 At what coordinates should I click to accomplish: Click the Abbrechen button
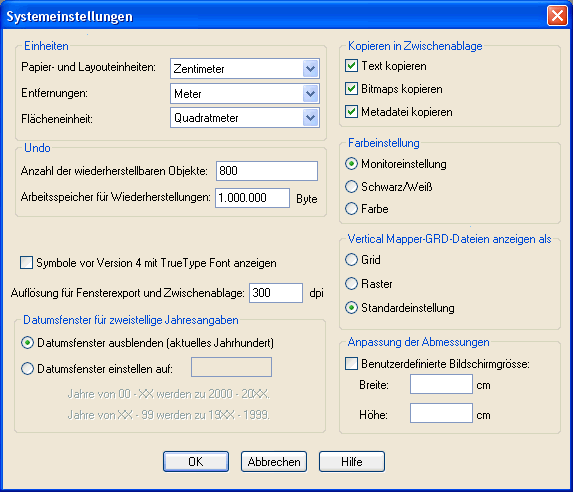[274, 461]
